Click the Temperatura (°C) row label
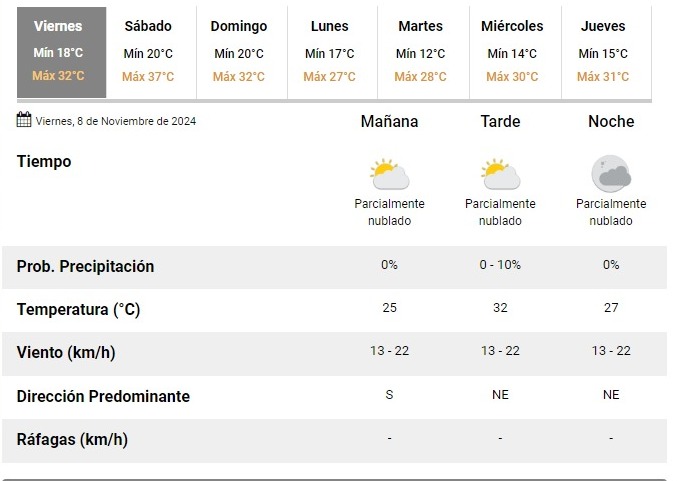Screen dimensions: 686x481 [78, 310]
